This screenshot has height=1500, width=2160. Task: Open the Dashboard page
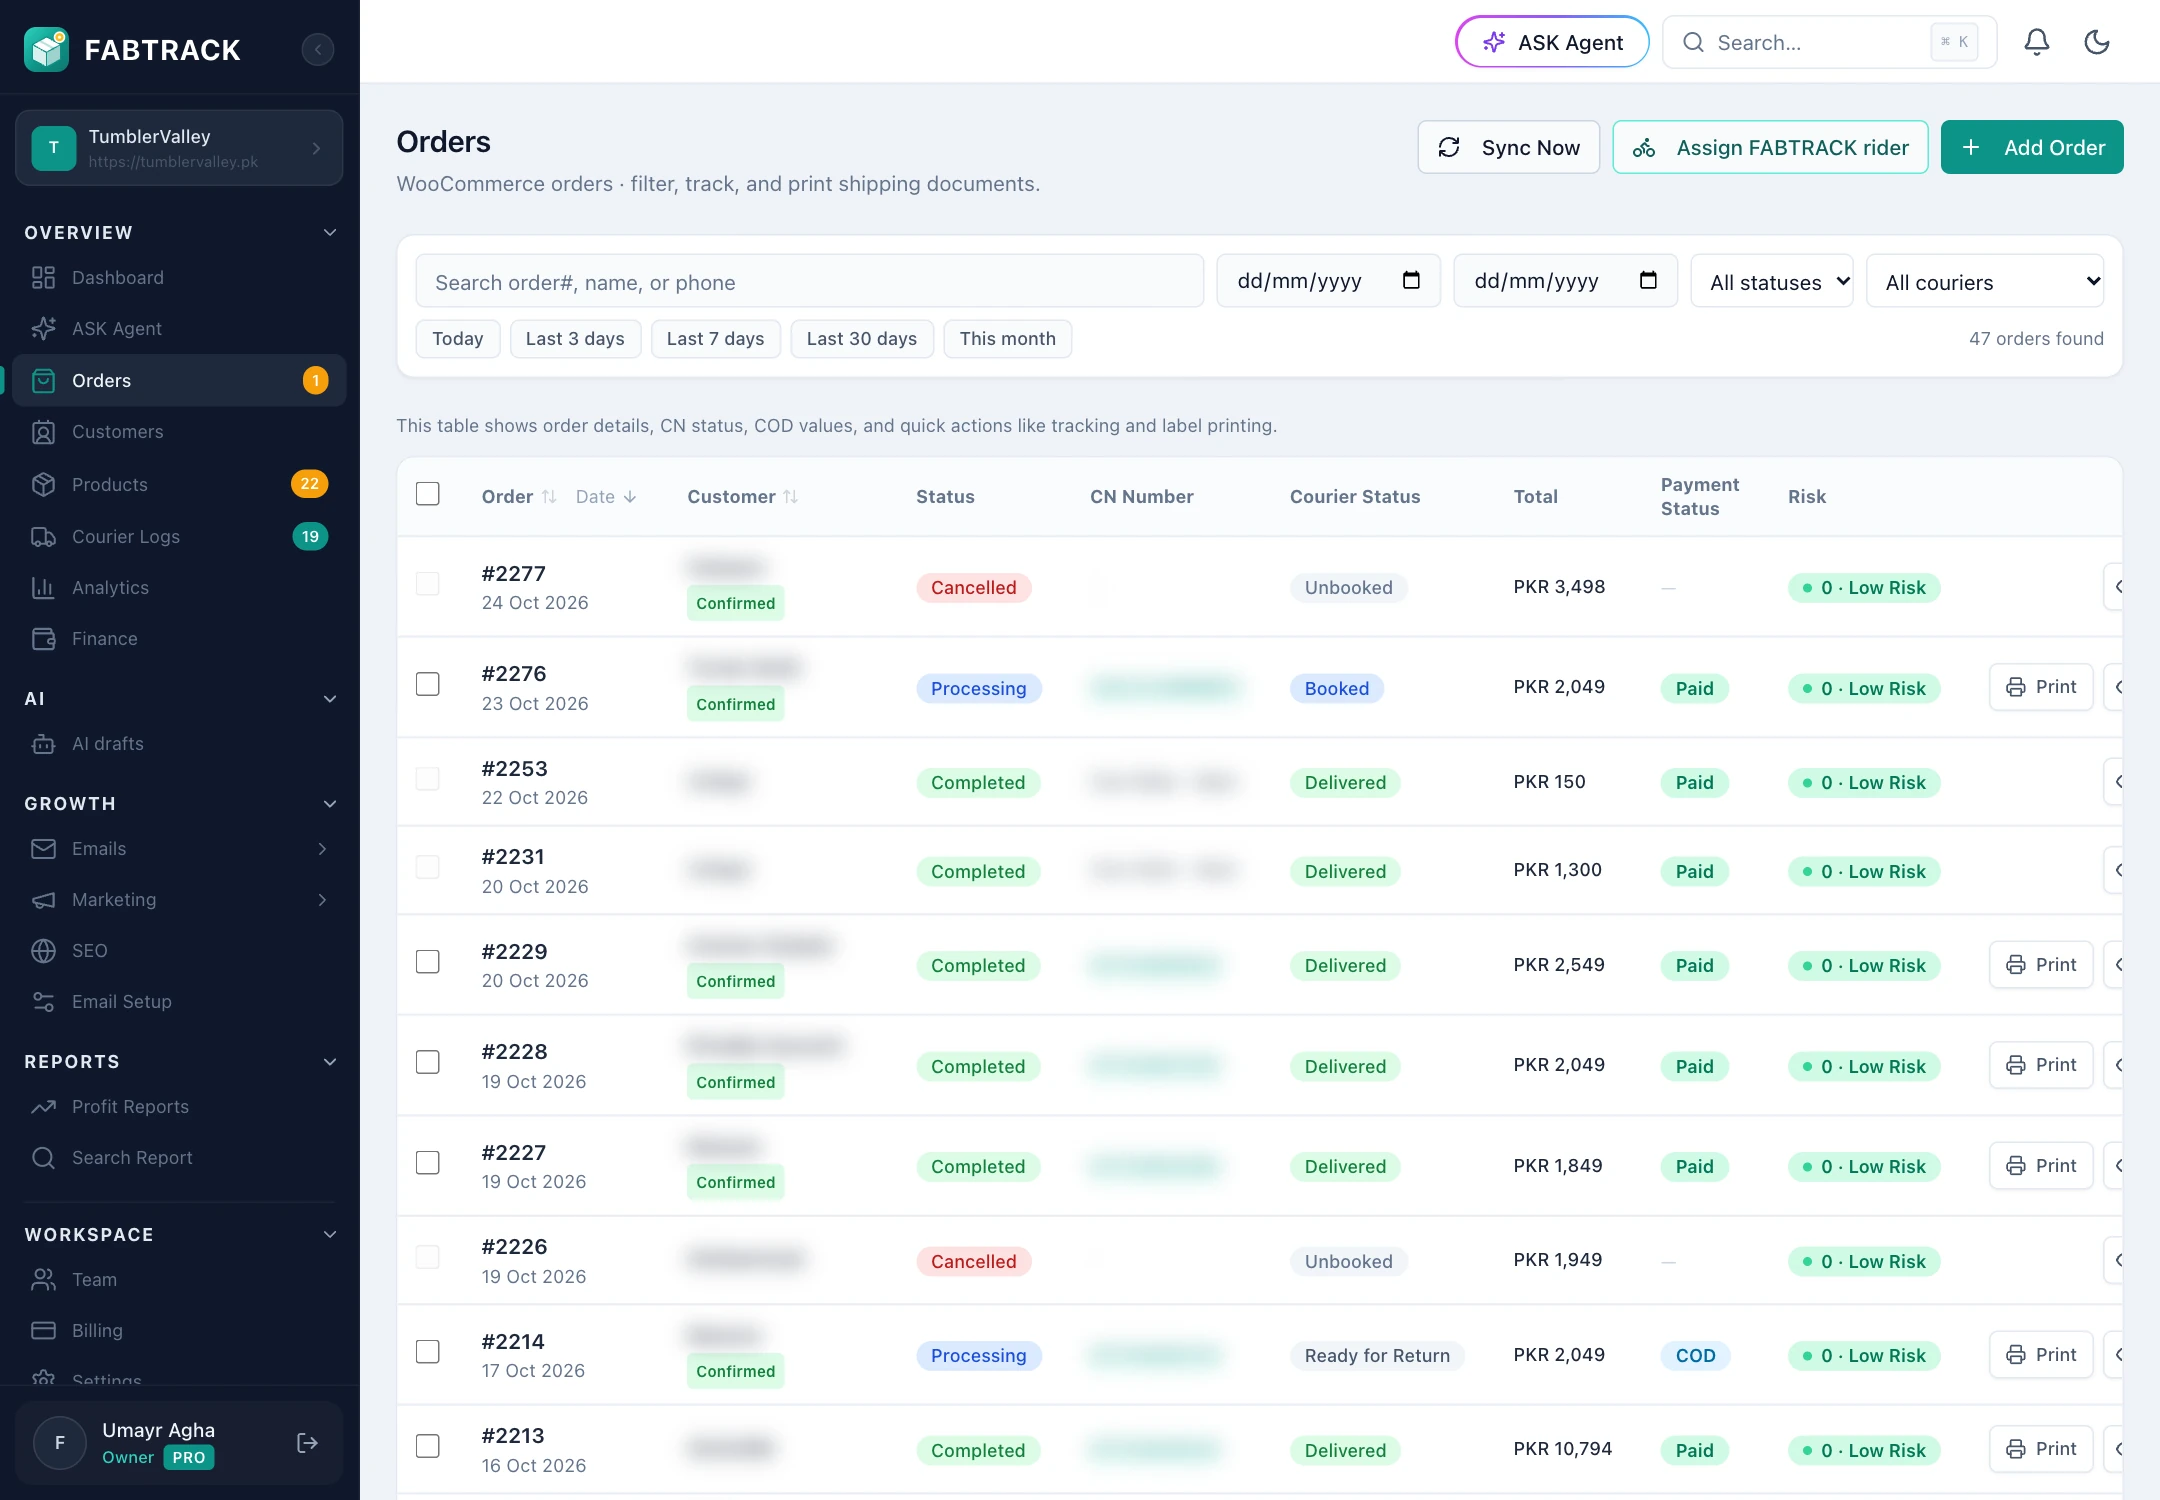(180, 277)
